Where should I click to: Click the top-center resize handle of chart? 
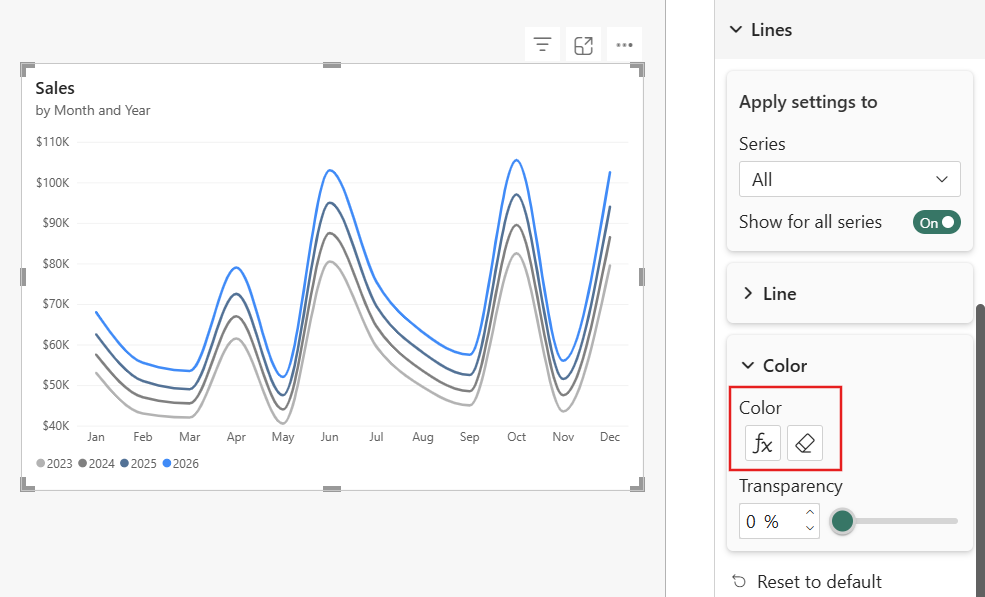(332, 65)
